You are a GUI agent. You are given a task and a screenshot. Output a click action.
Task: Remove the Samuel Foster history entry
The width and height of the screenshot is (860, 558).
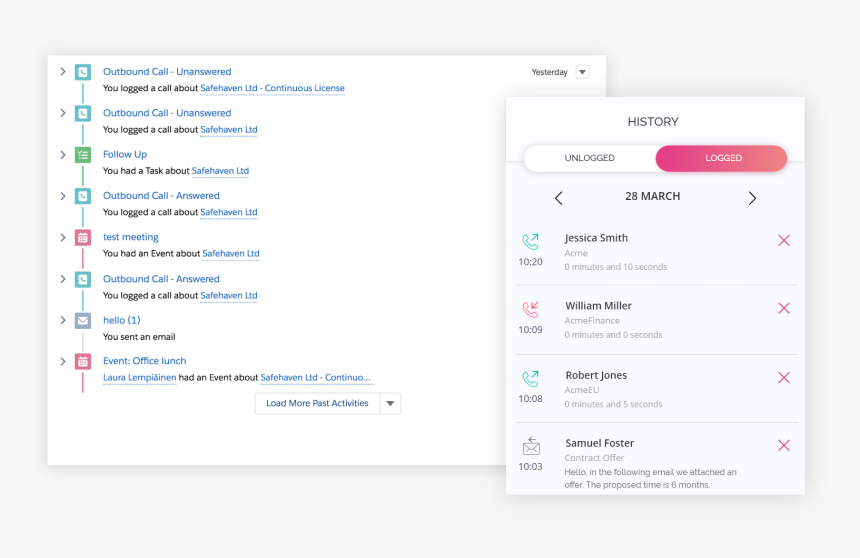tap(784, 446)
